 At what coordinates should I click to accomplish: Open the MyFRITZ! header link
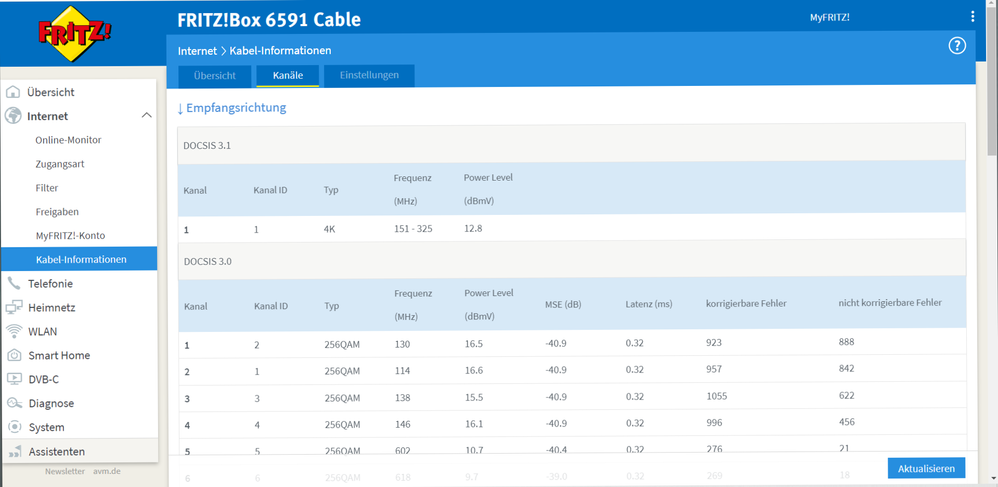[829, 18]
